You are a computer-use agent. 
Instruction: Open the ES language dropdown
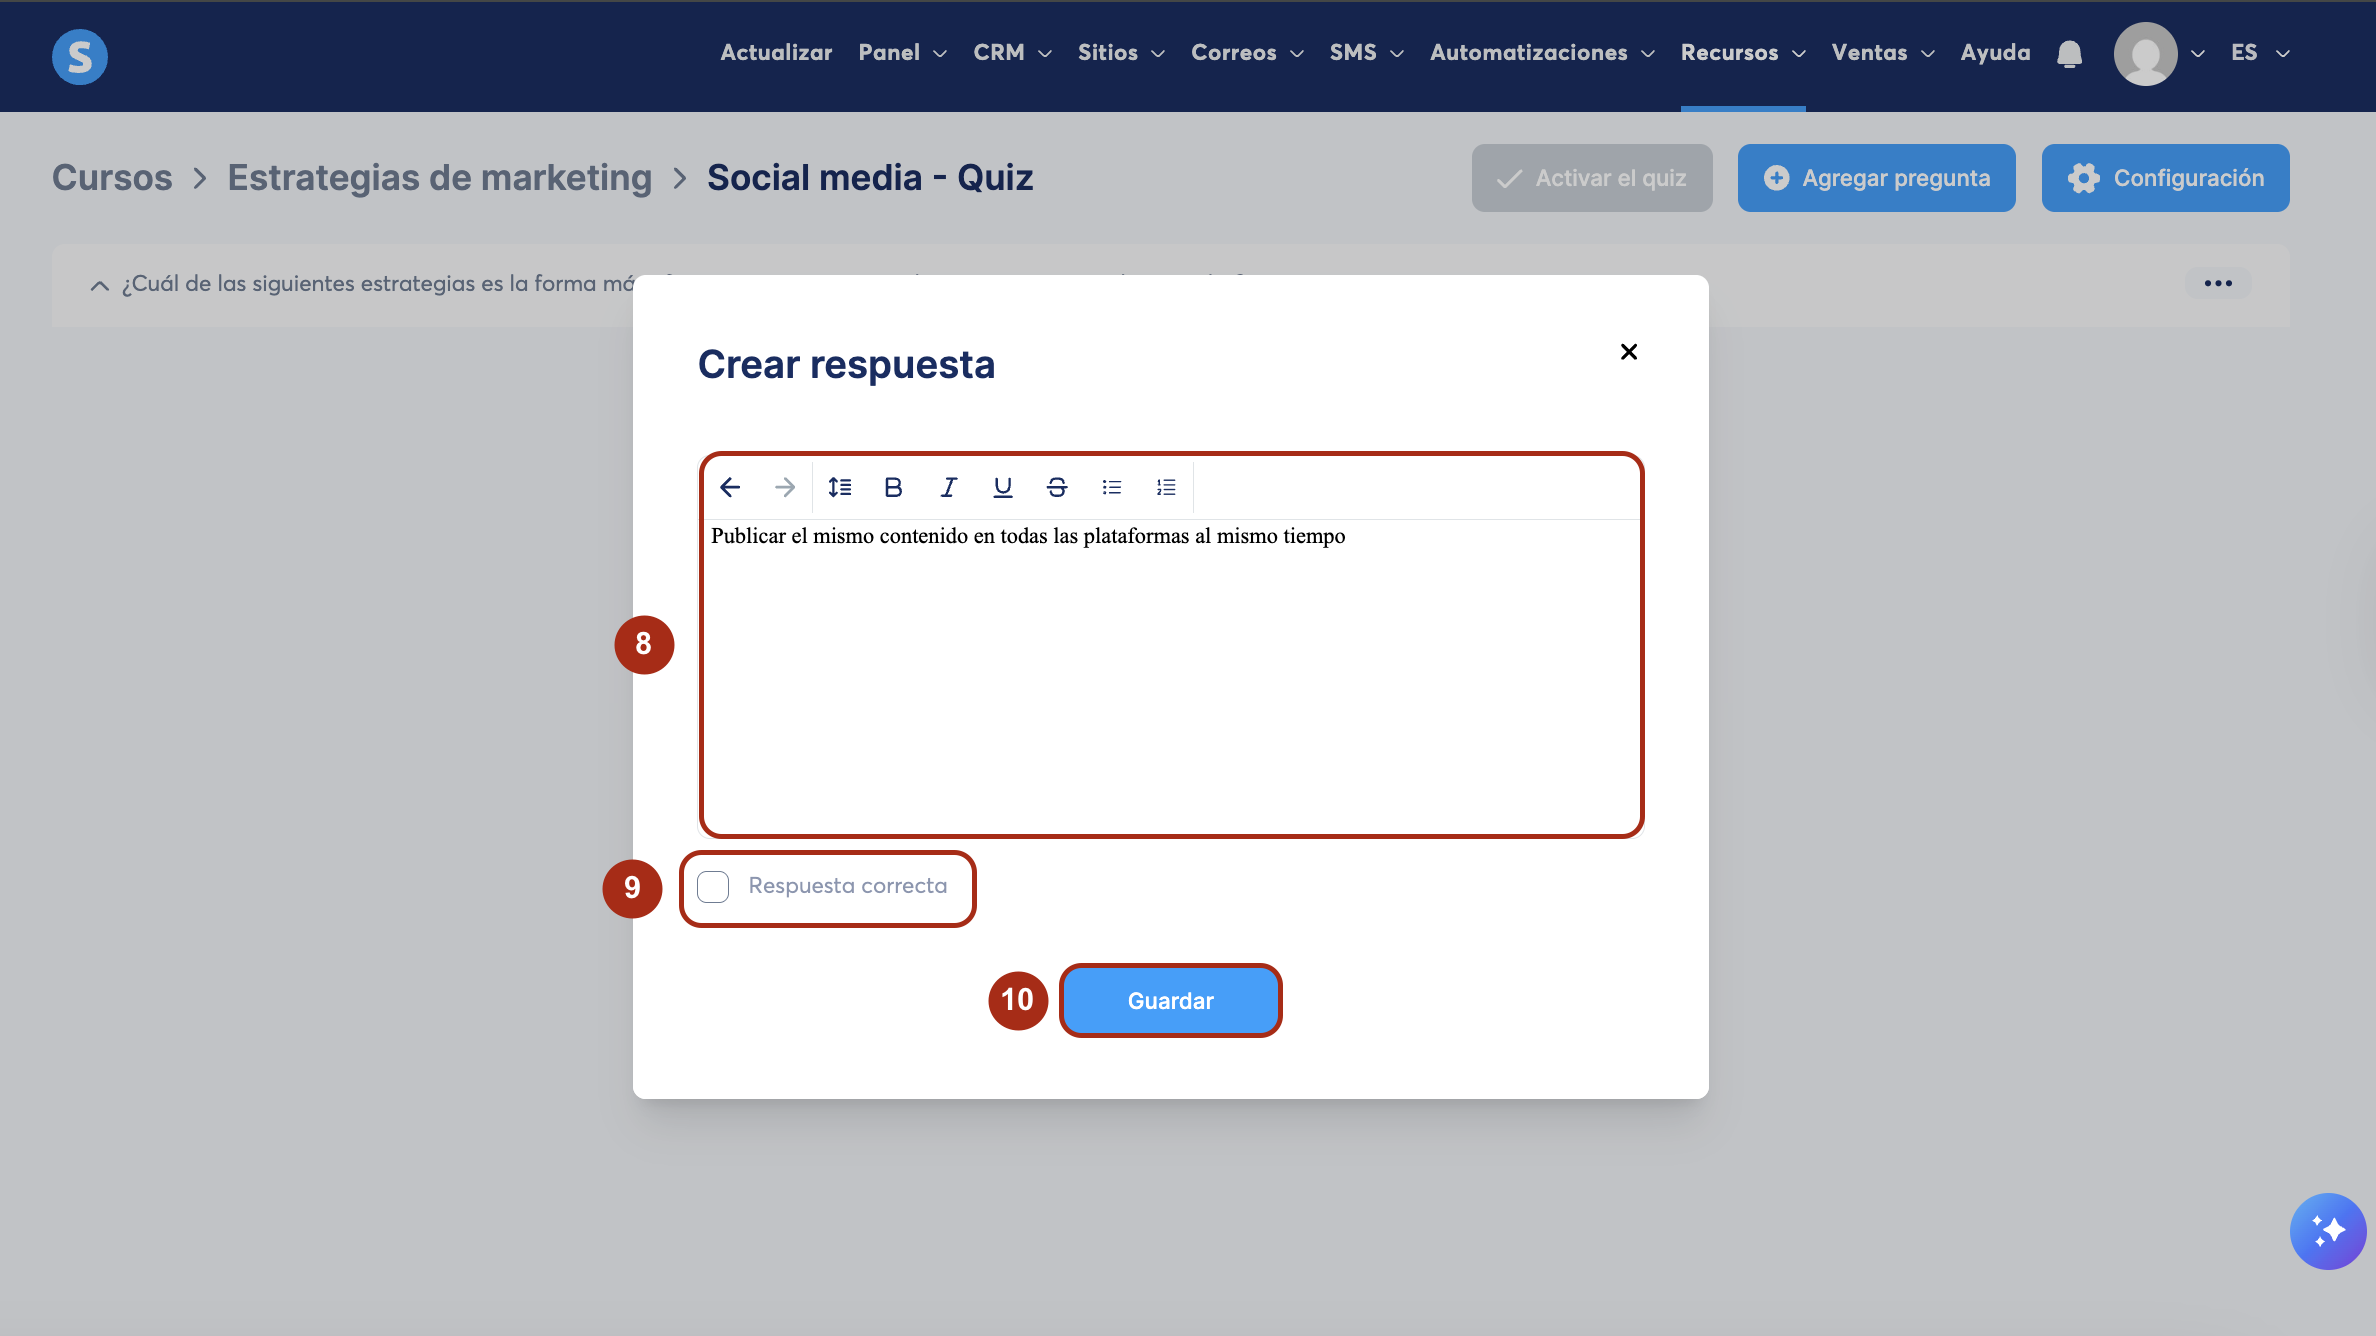coord(2259,53)
